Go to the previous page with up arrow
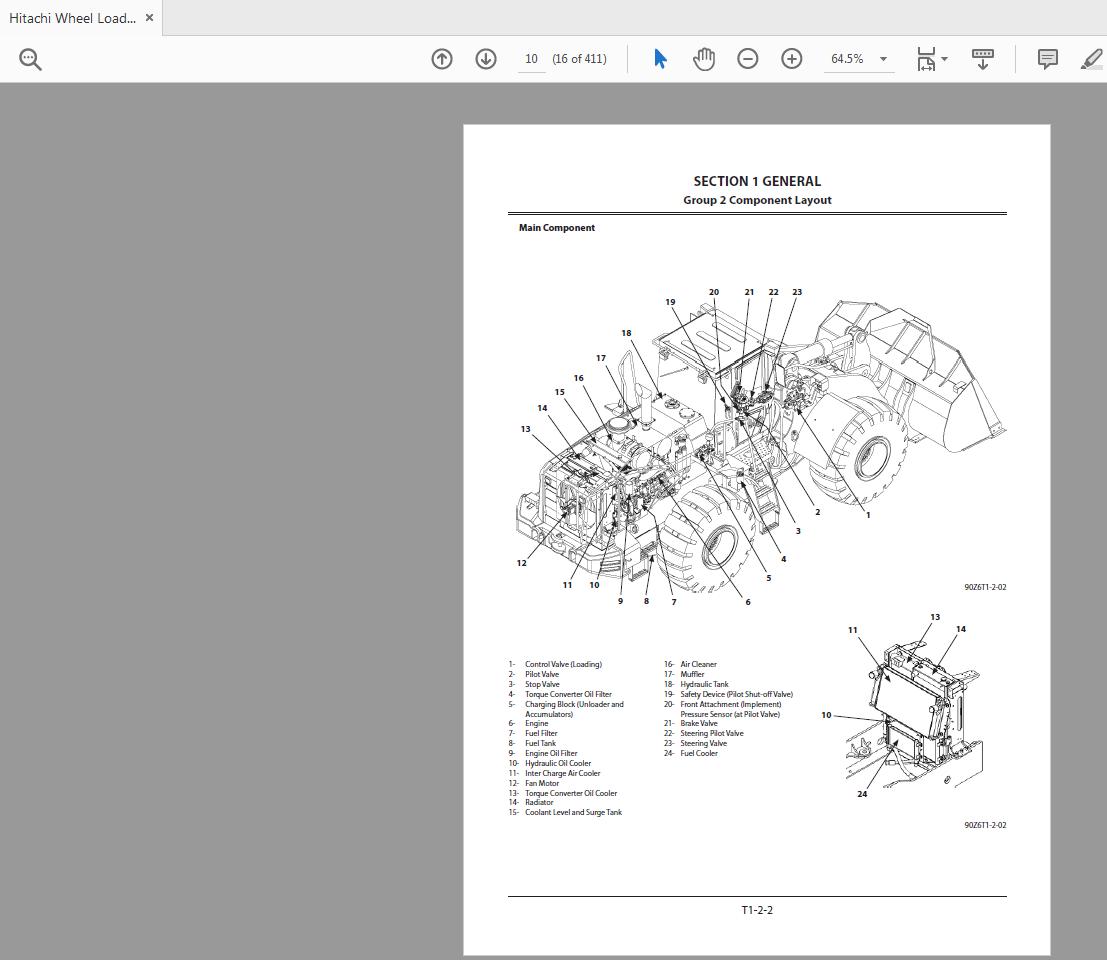Screen dimensions: 1107x960 pyautogui.click(x=441, y=59)
